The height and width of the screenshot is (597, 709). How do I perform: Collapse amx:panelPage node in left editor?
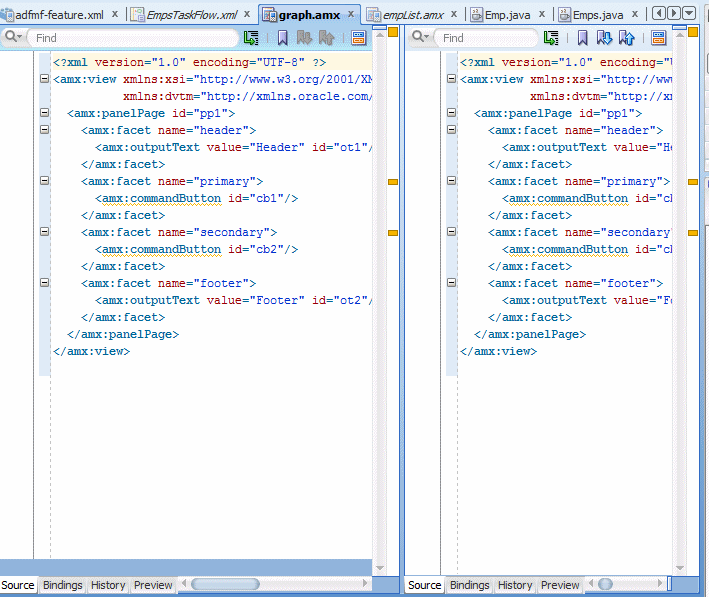44,113
